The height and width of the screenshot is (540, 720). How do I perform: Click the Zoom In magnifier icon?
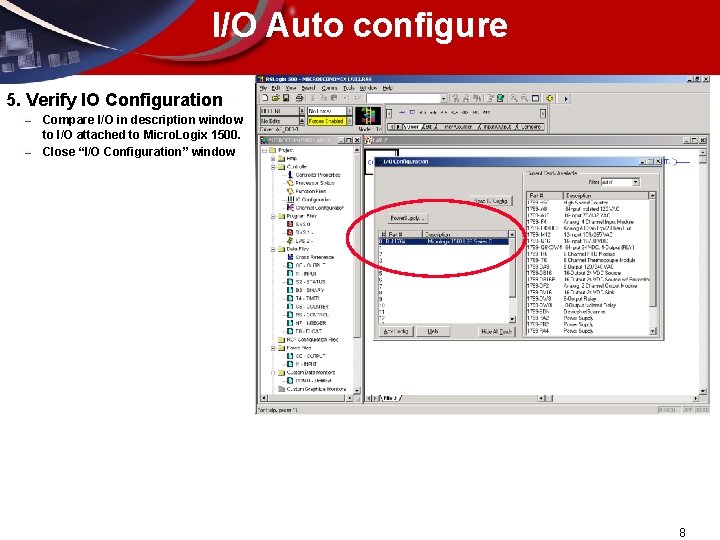coord(514,98)
